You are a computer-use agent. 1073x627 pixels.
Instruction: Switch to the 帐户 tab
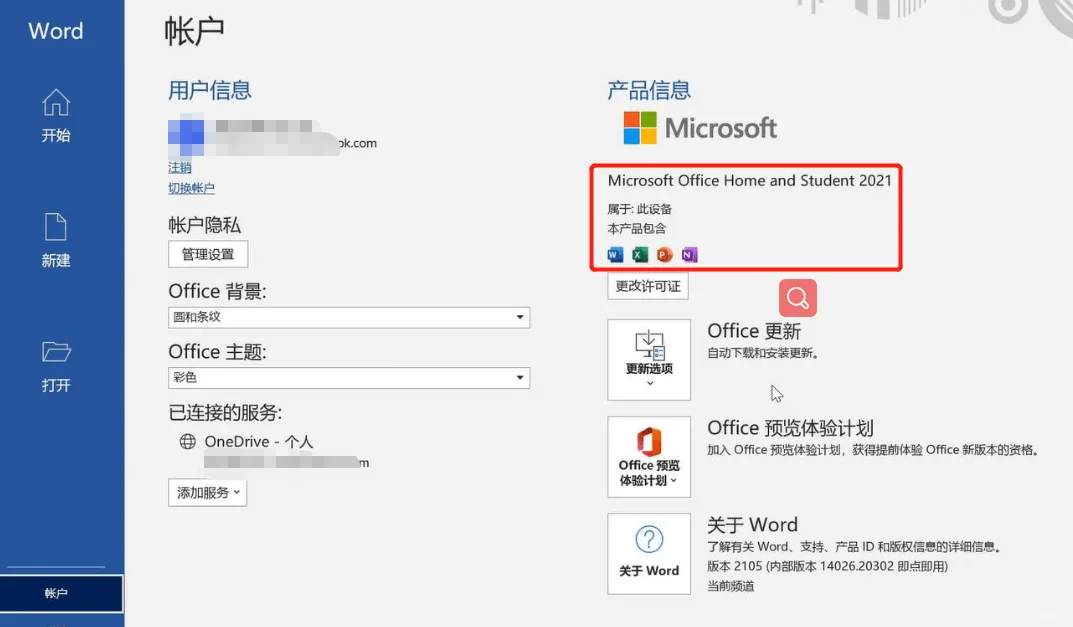[x=55, y=592]
